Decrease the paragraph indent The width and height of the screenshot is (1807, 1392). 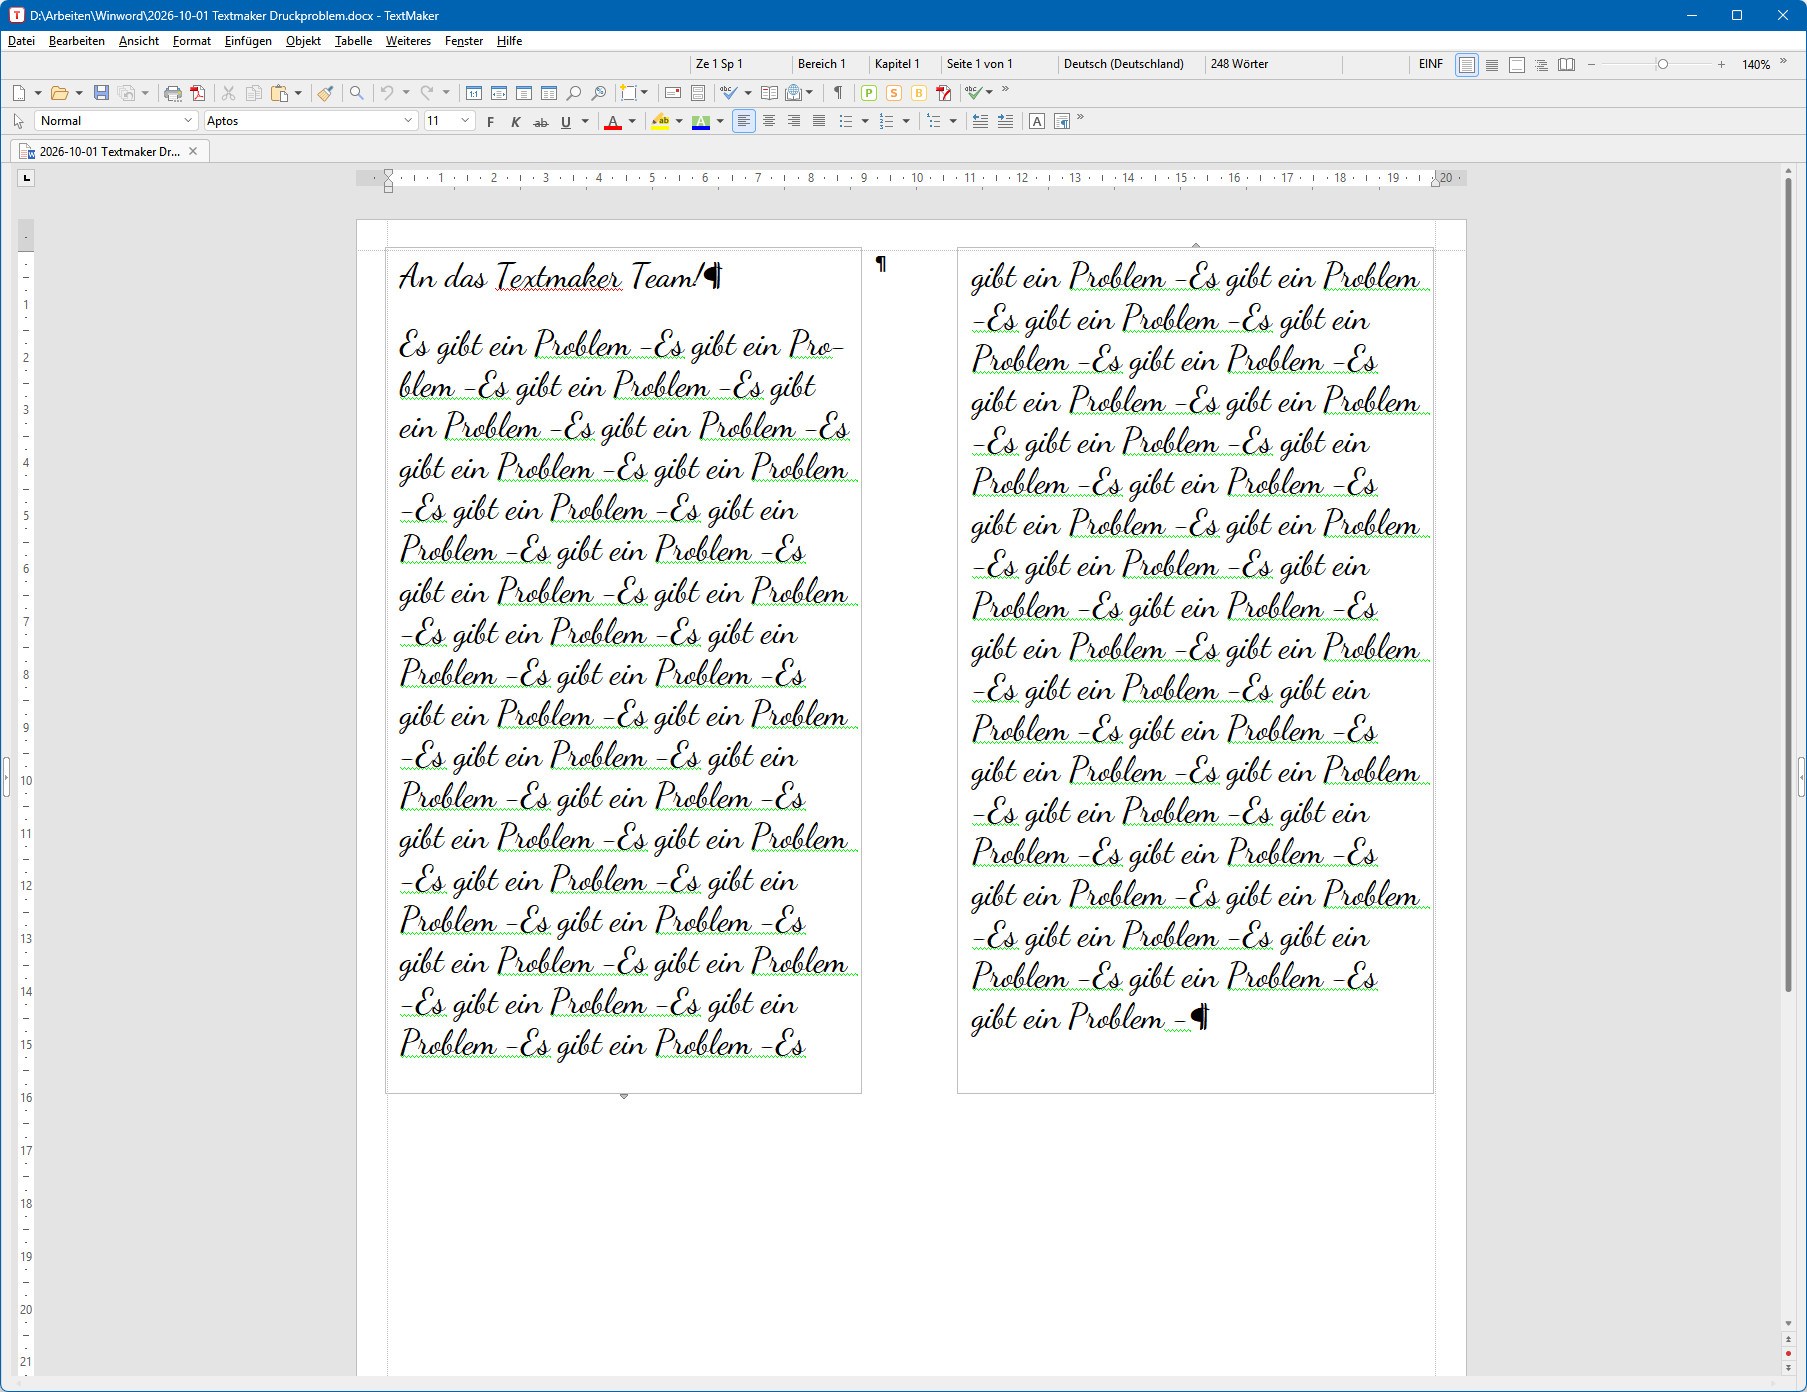980,121
